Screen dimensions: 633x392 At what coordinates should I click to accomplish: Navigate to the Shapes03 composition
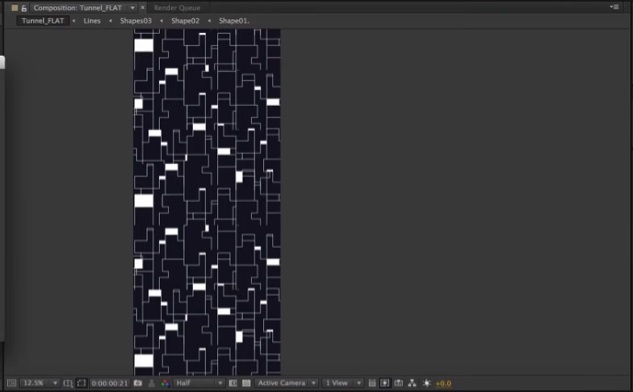click(x=136, y=21)
